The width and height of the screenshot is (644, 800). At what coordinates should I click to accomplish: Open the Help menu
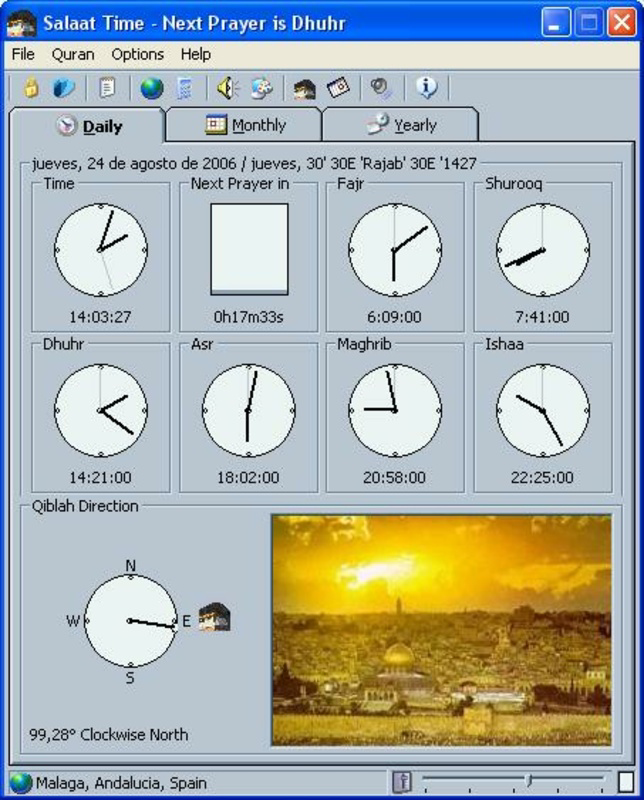[195, 54]
